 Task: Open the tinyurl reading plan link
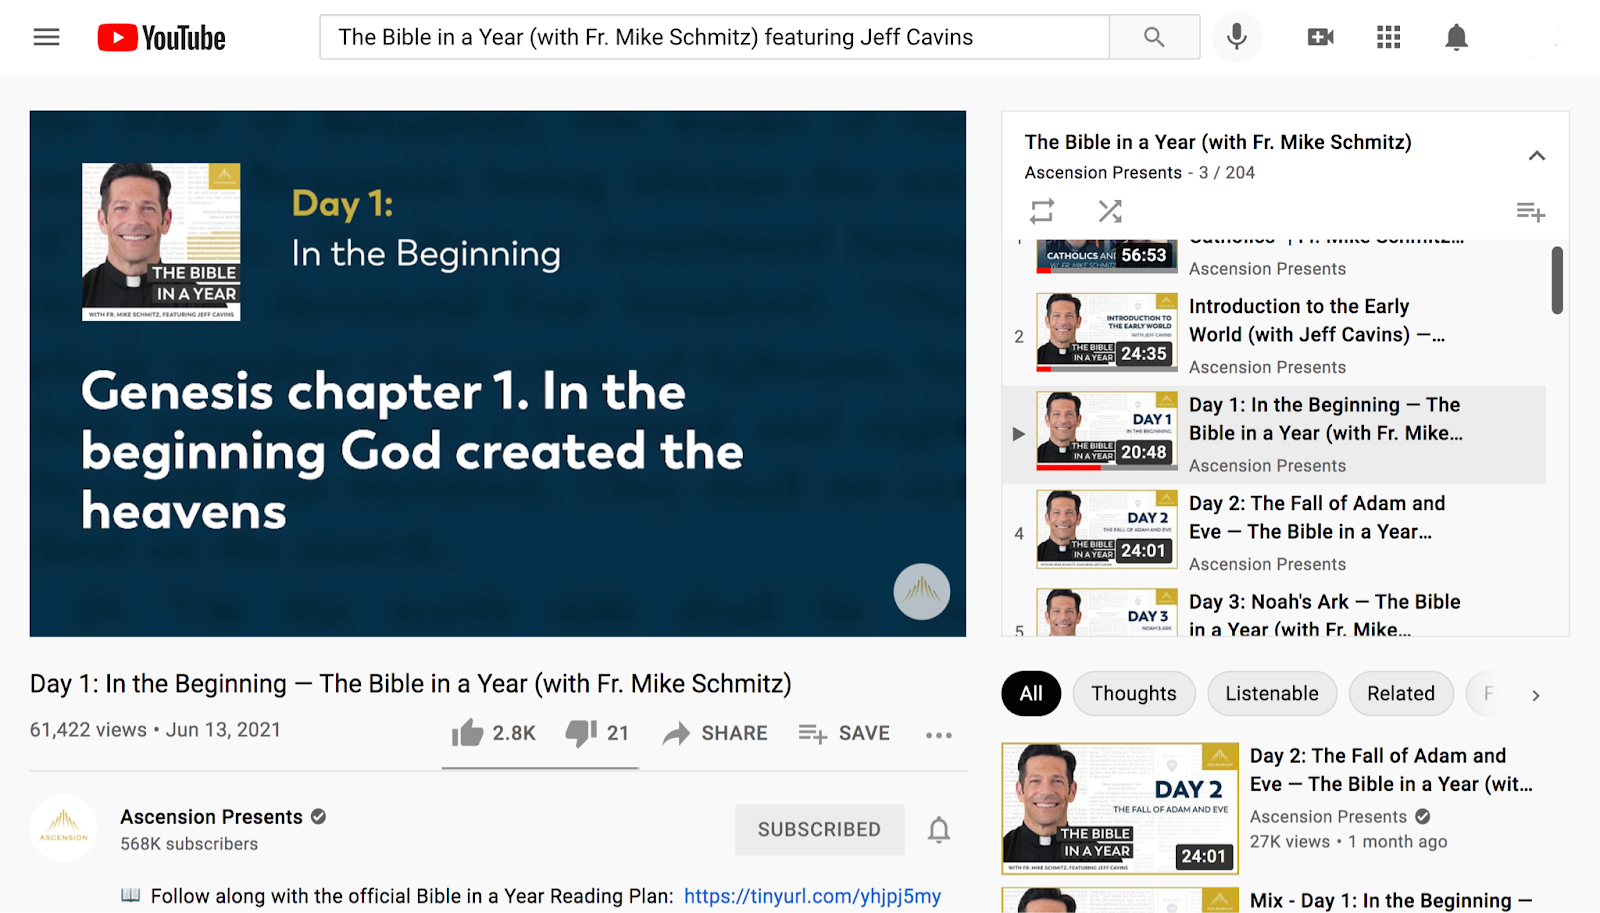pos(812,896)
